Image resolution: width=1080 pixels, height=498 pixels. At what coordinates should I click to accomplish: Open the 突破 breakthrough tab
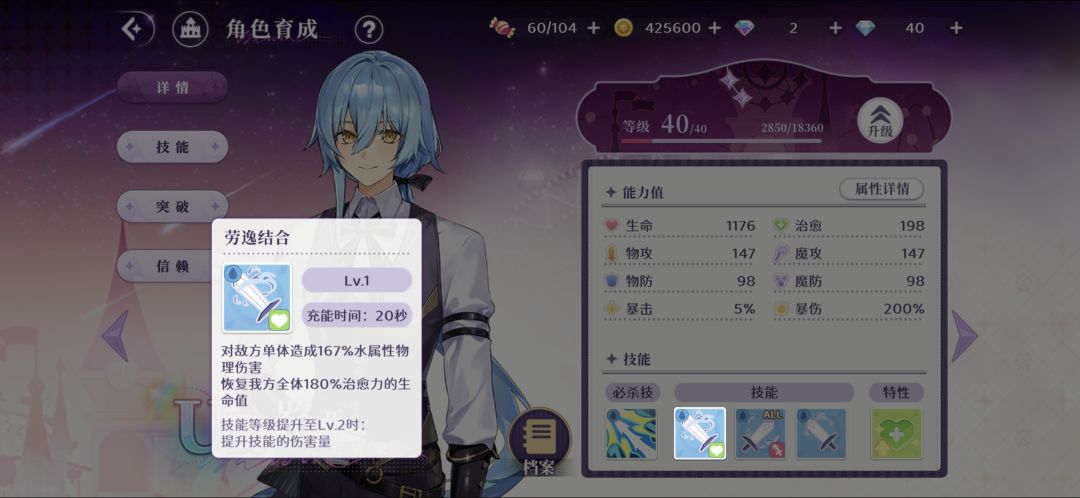pyautogui.click(x=172, y=207)
